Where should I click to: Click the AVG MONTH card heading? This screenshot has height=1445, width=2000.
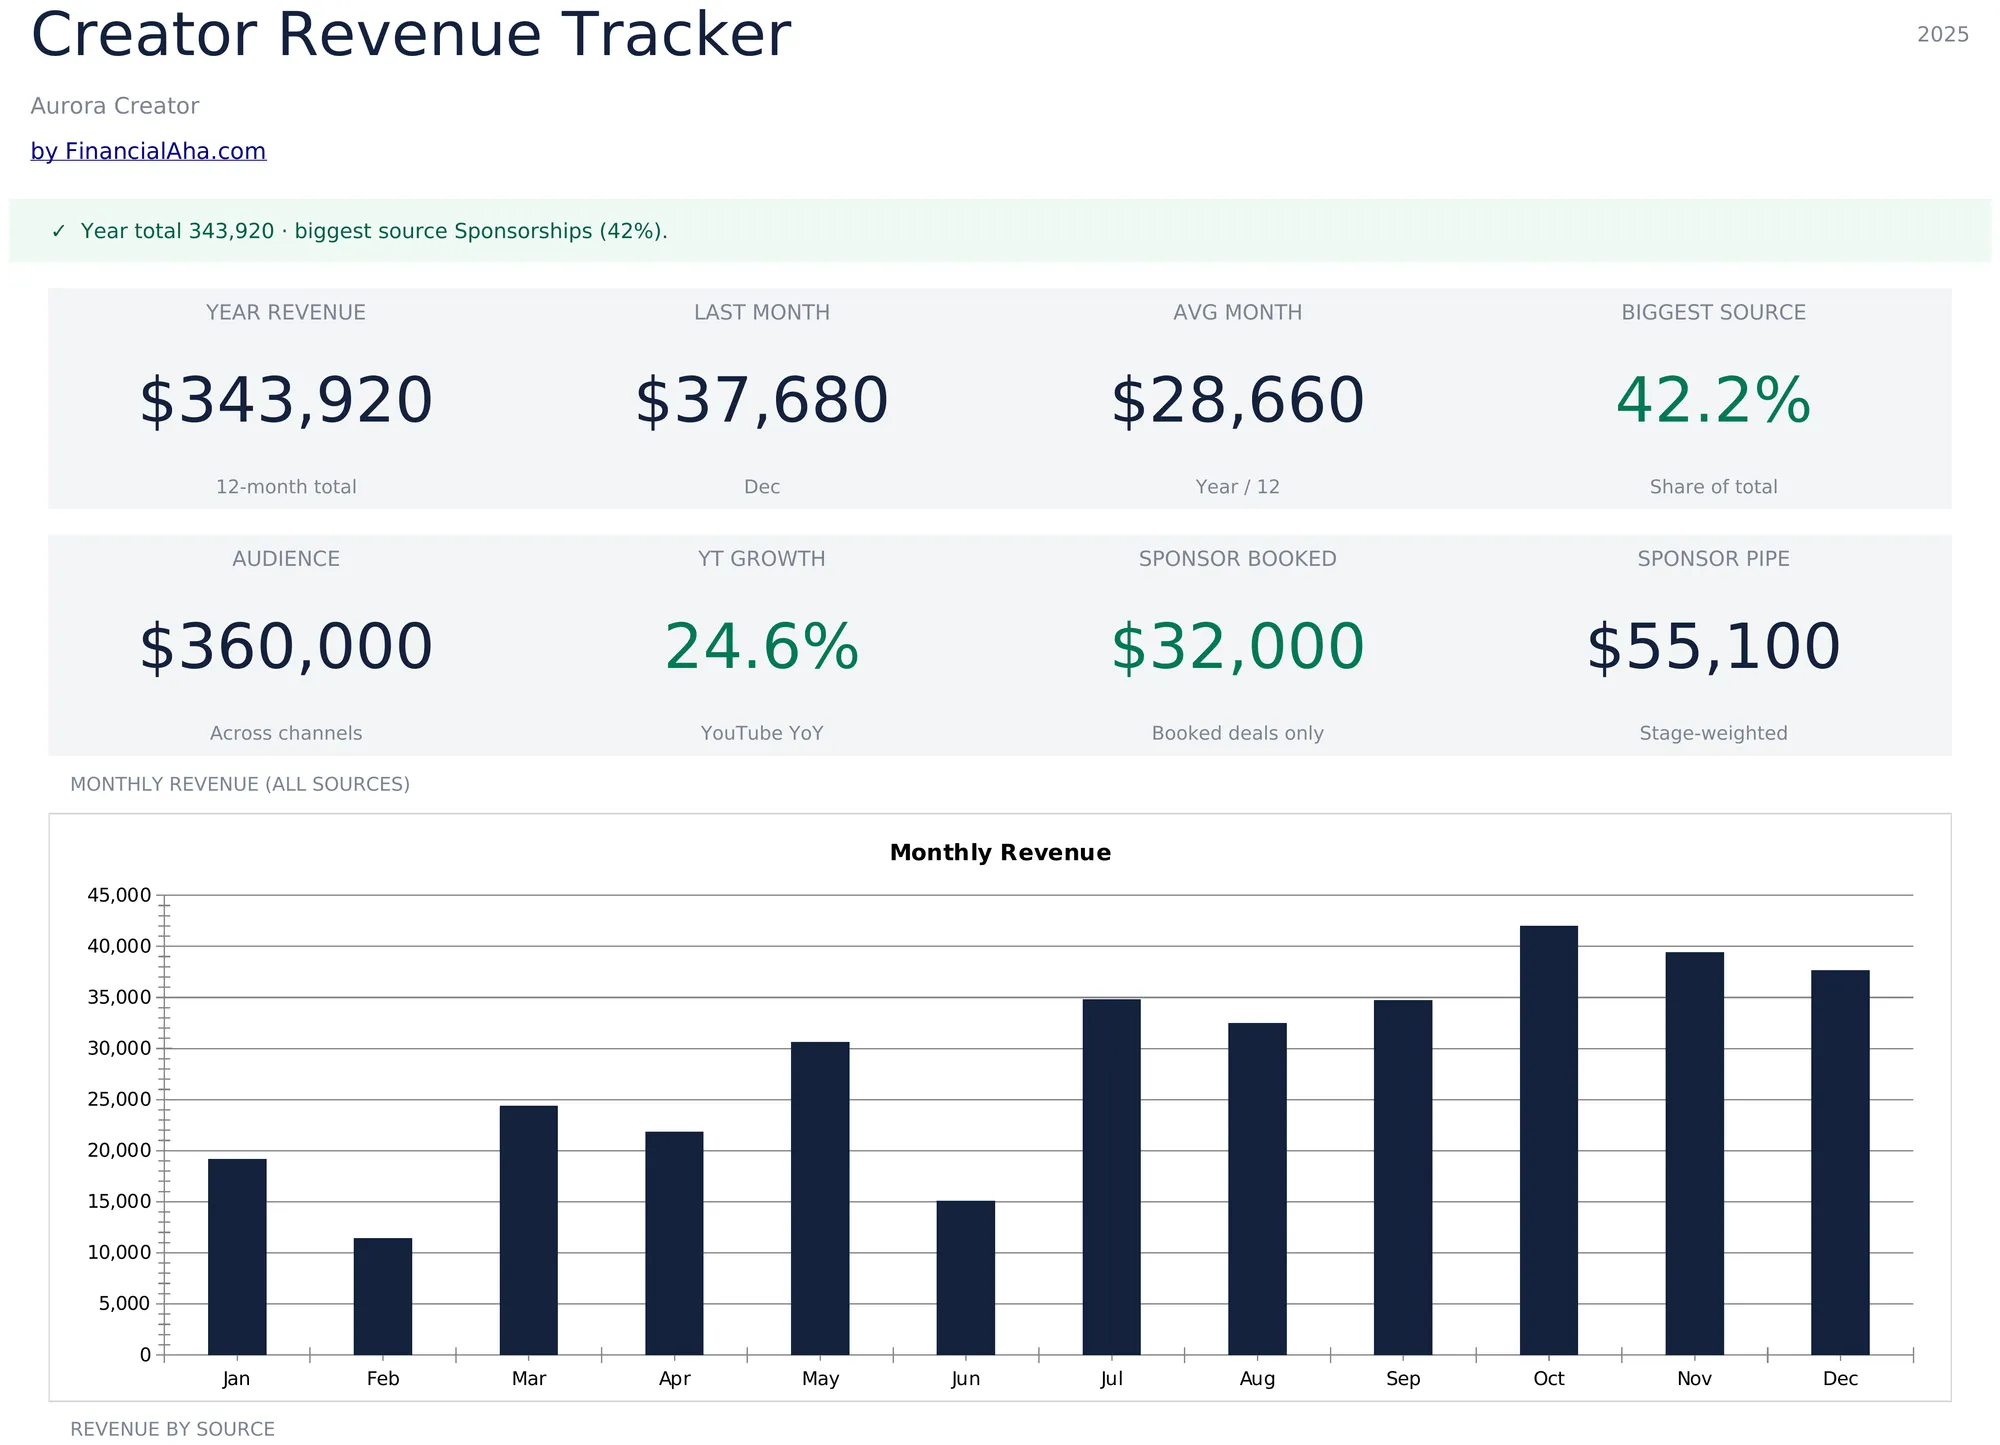[1238, 313]
